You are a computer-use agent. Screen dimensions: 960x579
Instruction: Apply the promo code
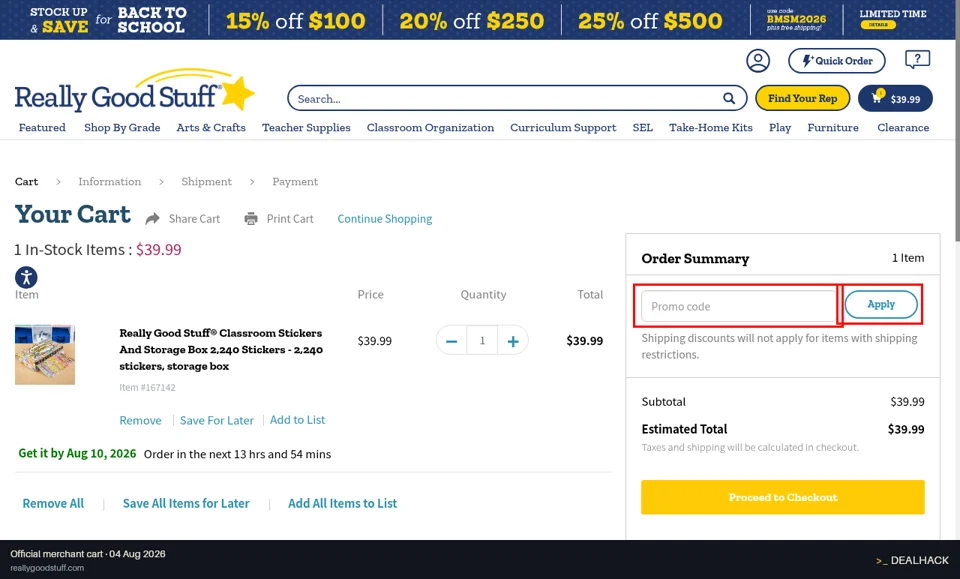pos(880,304)
